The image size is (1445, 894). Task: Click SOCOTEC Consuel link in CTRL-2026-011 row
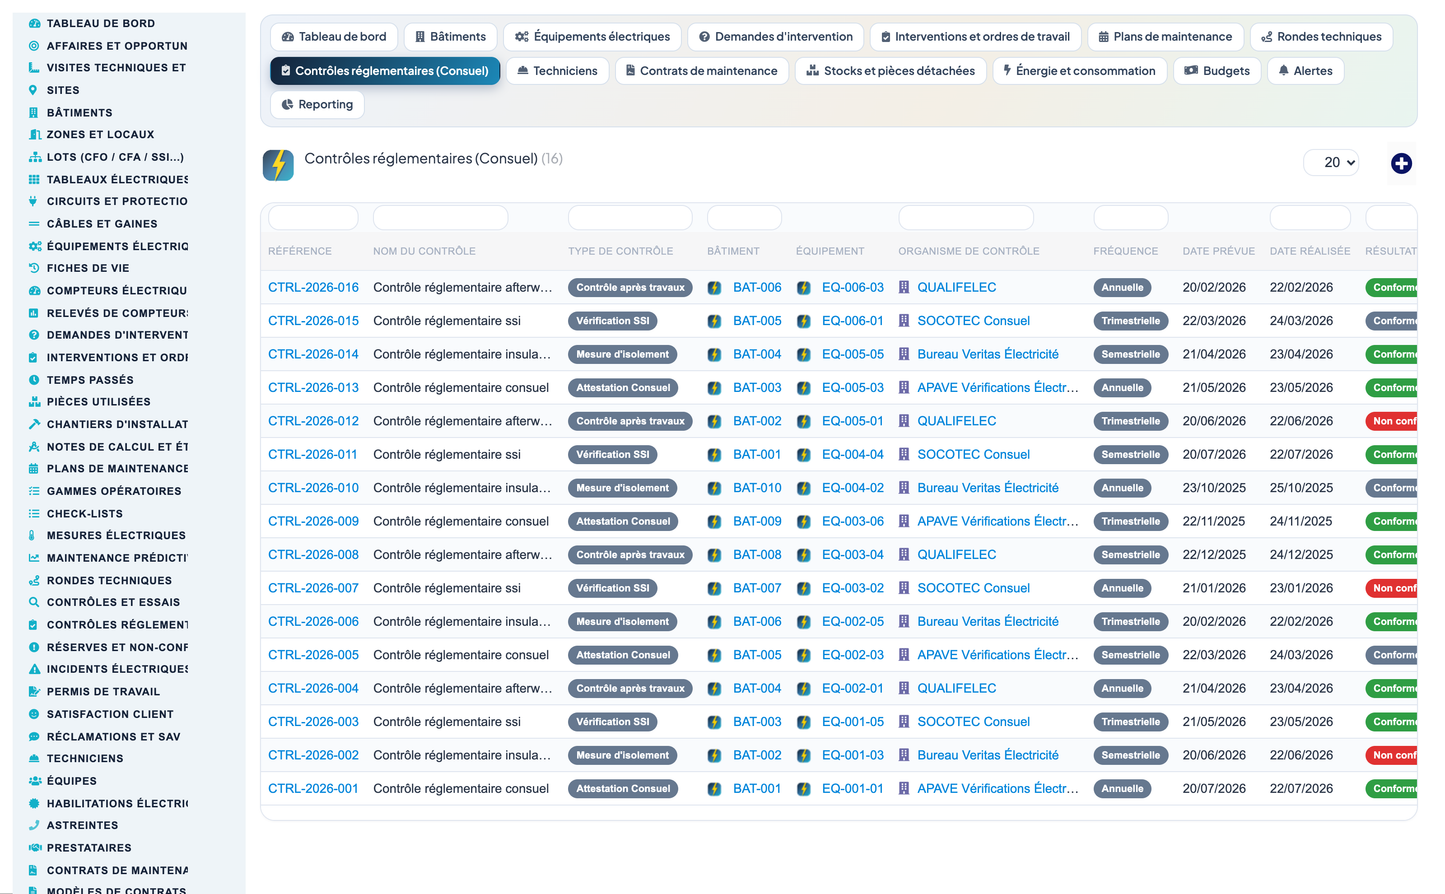coord(973,454)
